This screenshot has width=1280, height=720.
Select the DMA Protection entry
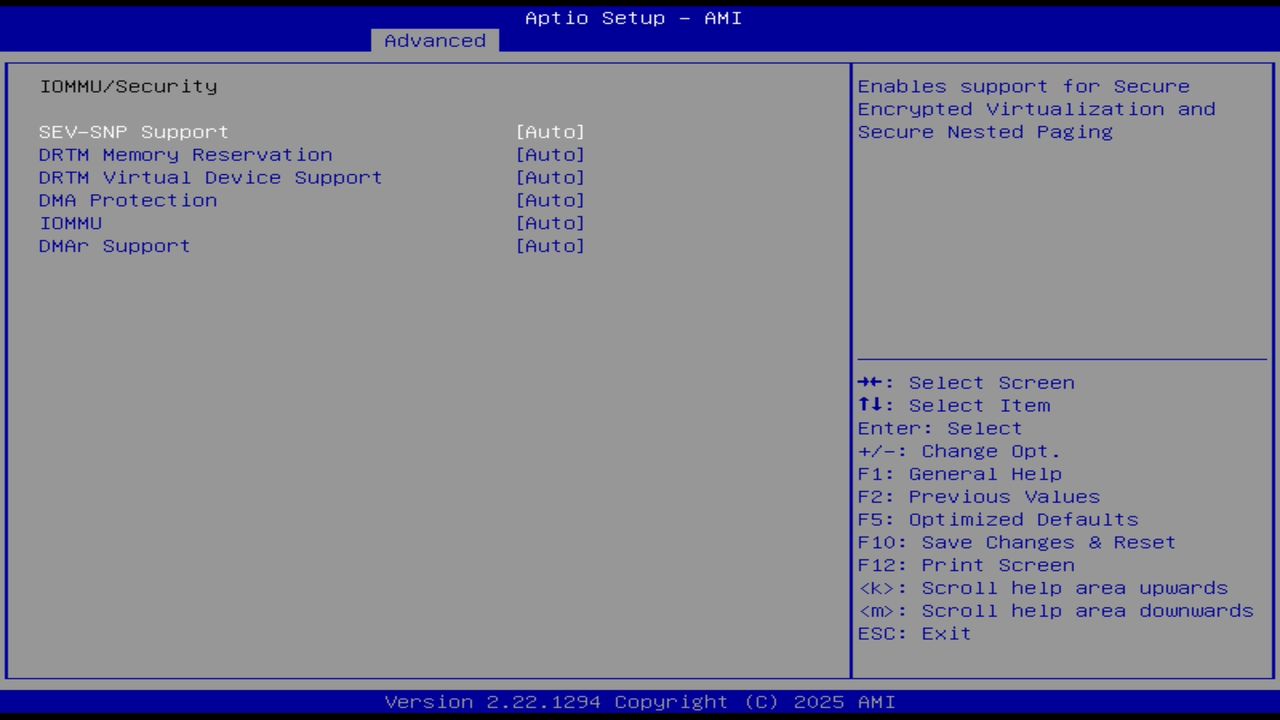coord(127,200)
